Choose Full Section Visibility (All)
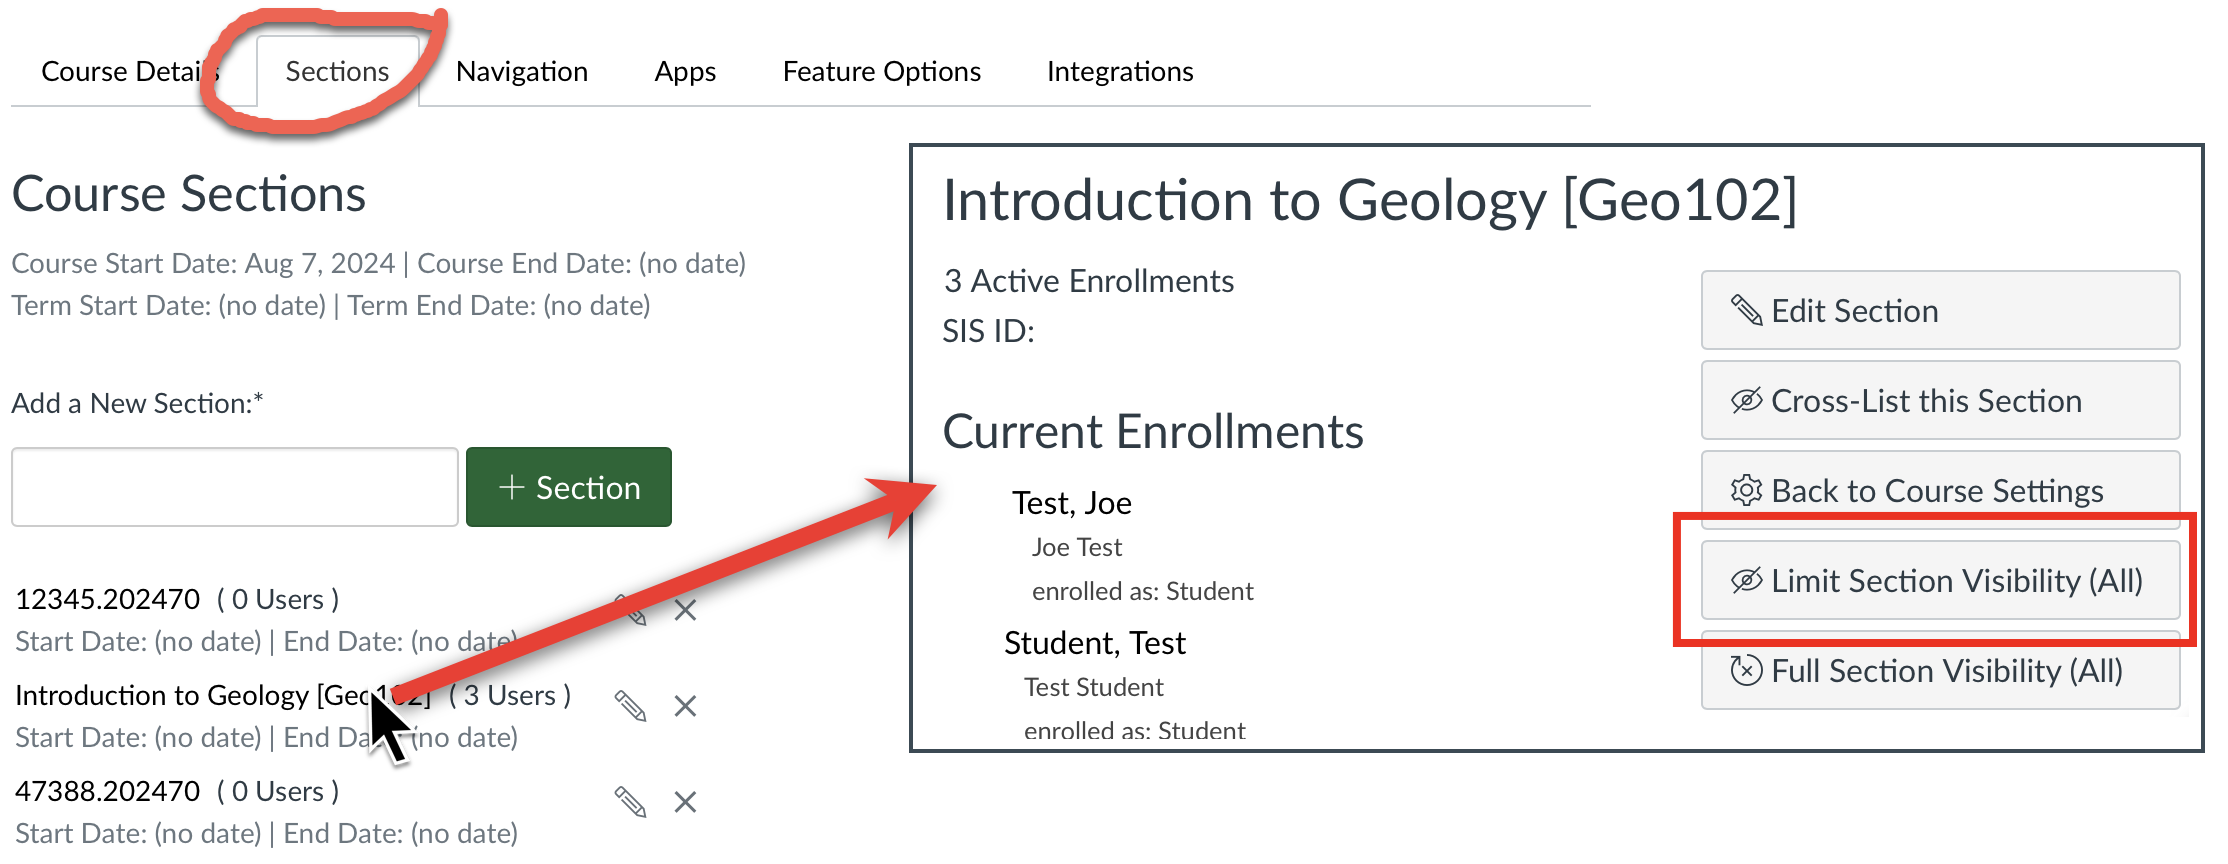2228x864 pixels. pos(1940,671)
